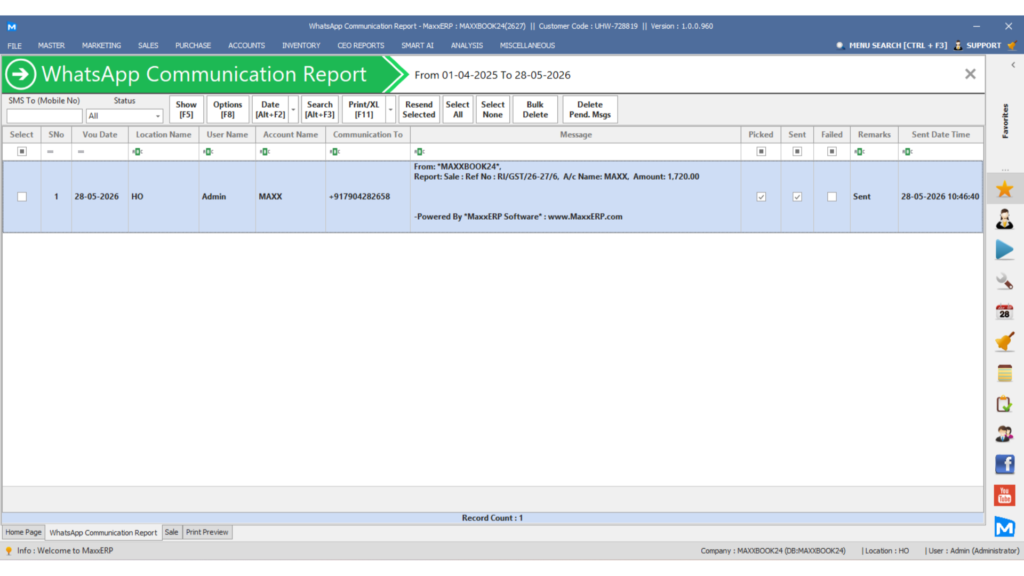Collapse the Favorites side panel chevron
Screen dimensions: 1024x576
pyautogui.click(x=1013, y=65)
